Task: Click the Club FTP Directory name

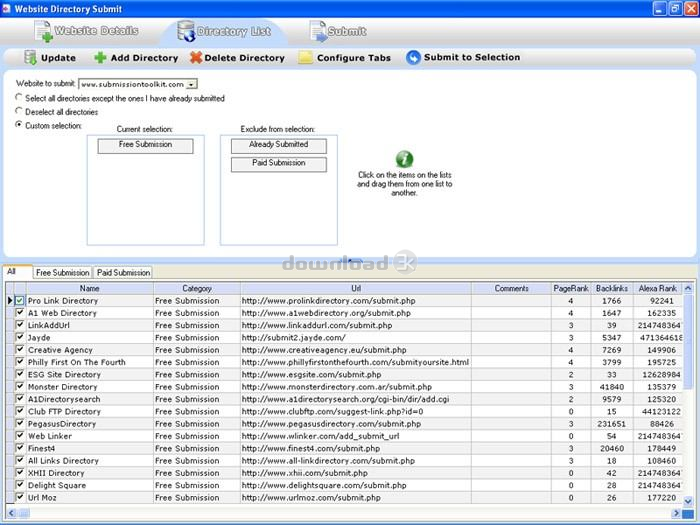Action: coord(64,412)
